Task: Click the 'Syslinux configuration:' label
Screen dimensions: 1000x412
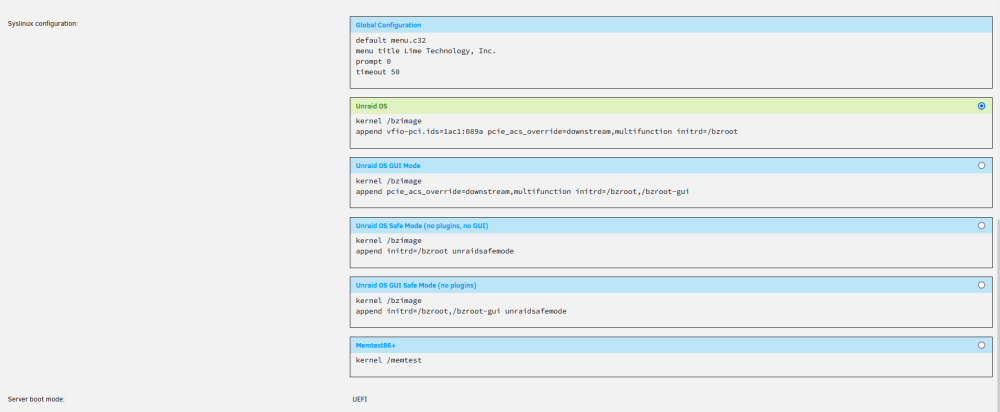Action: [x=43, y=24]
